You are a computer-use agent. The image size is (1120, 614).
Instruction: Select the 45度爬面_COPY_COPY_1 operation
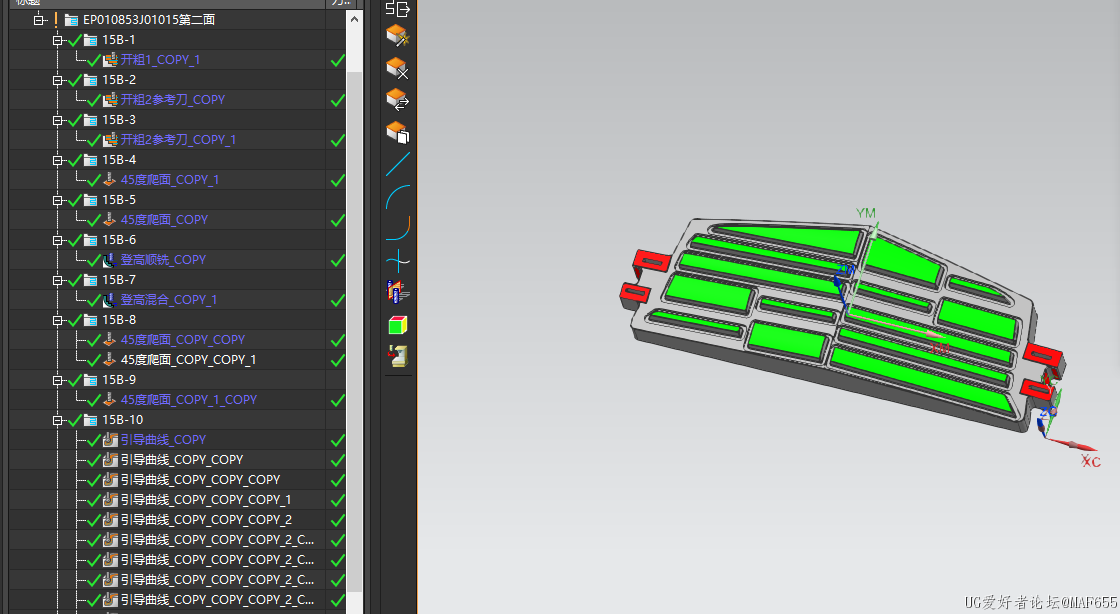tap(188, 360)
